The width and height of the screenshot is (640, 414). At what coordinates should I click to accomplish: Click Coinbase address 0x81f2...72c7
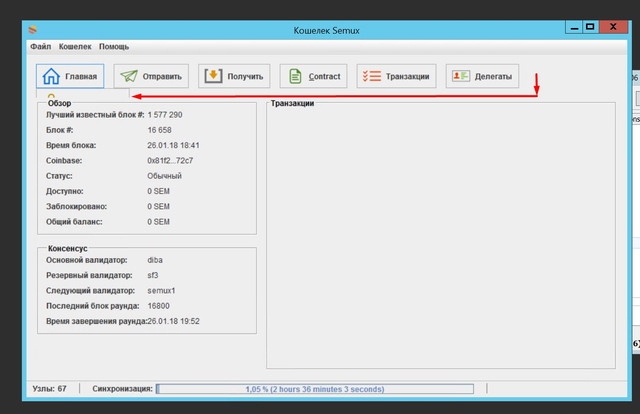(x=170, y=160)
